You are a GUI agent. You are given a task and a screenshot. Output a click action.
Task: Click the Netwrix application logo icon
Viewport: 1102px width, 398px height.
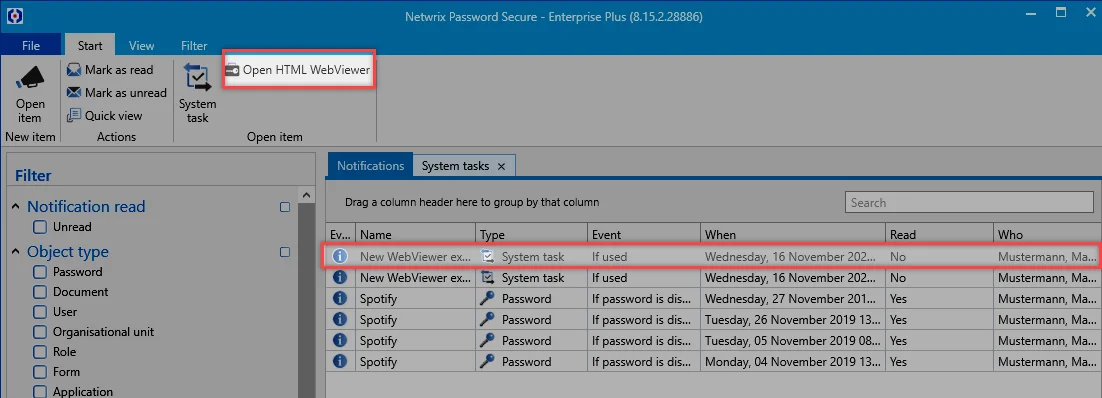pyautogui.click(x=14, y=16)
